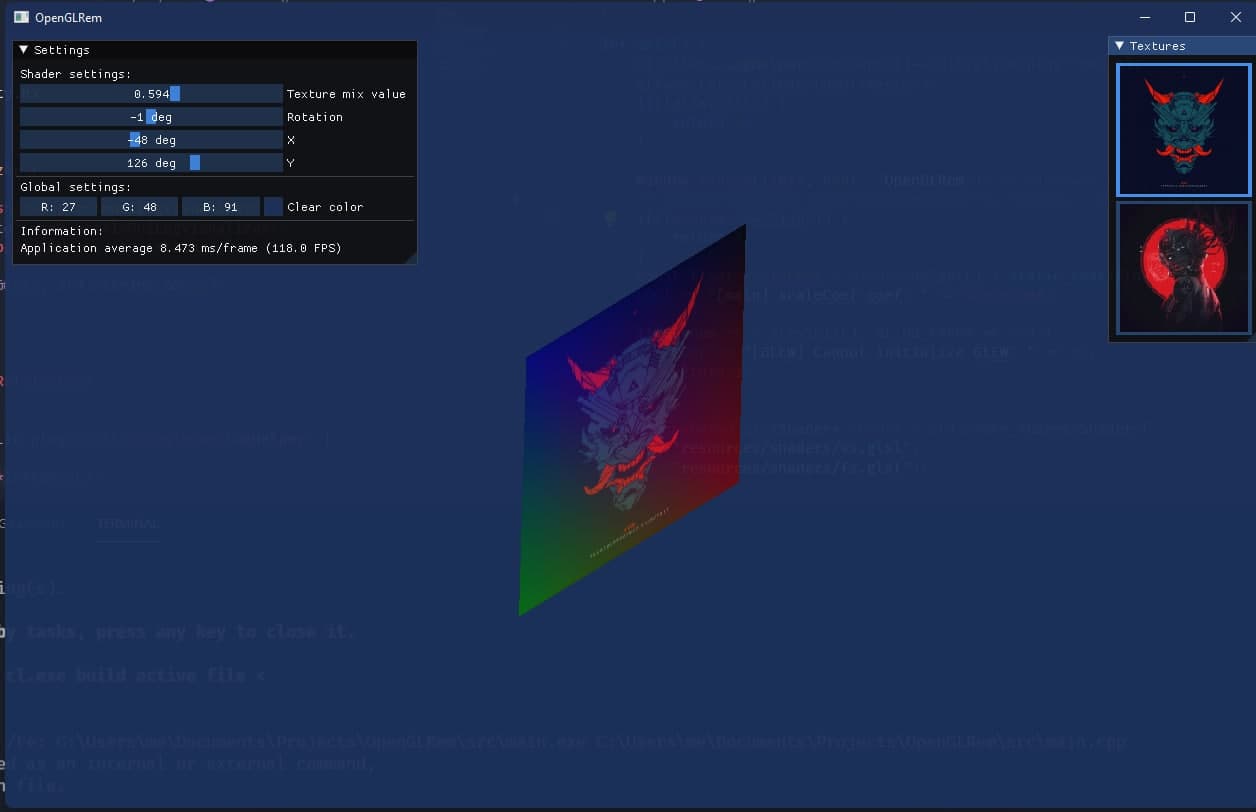Click the B: 91 drag field
Screen dimensions: 1256x812
coord(220,207)
